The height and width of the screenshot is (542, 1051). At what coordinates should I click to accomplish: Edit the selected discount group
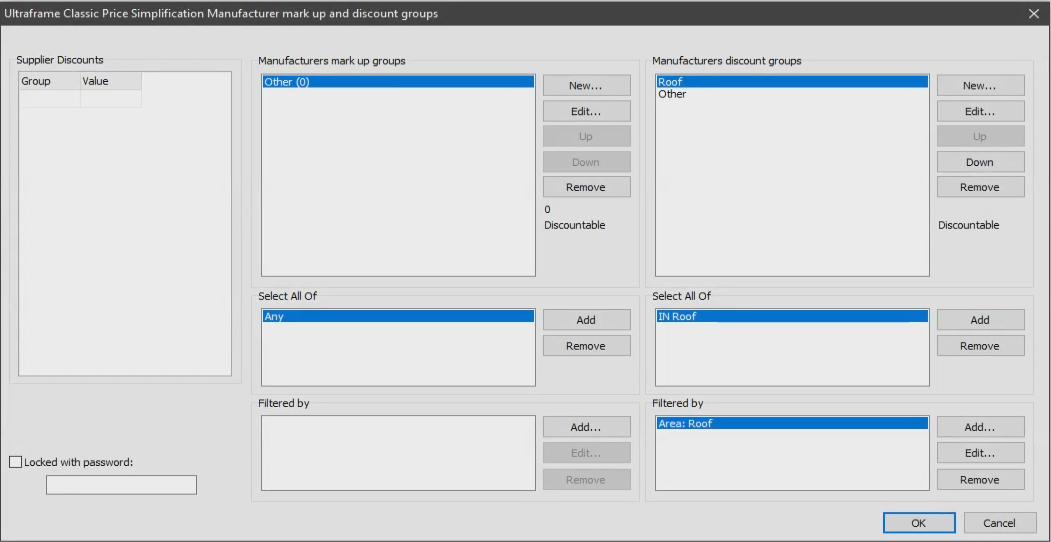tap(981, 111)
